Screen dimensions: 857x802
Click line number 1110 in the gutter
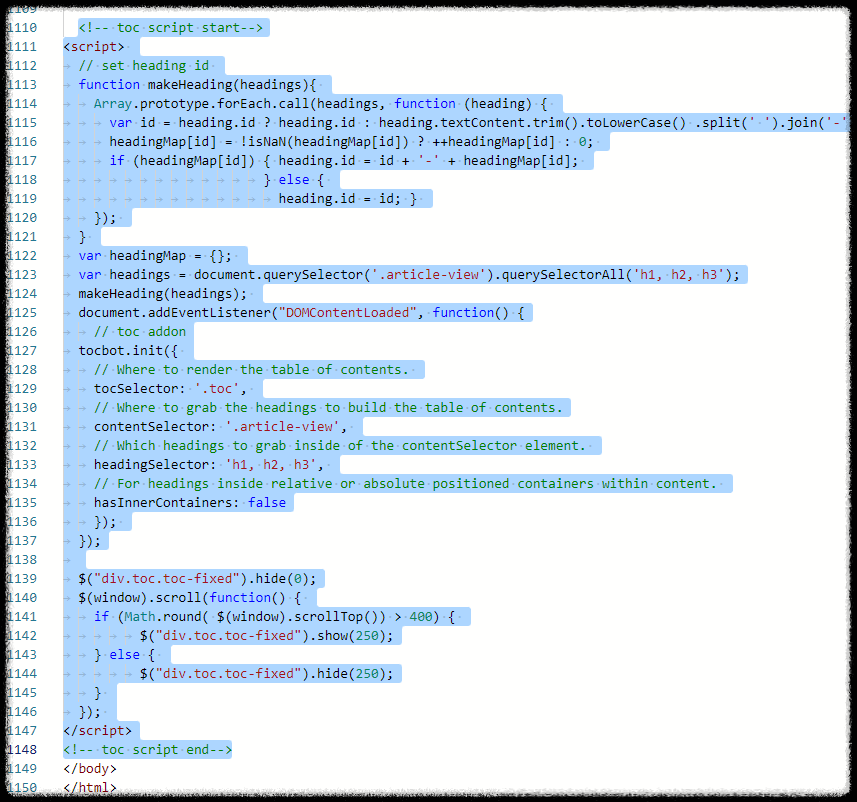click(x=22, y=27)
